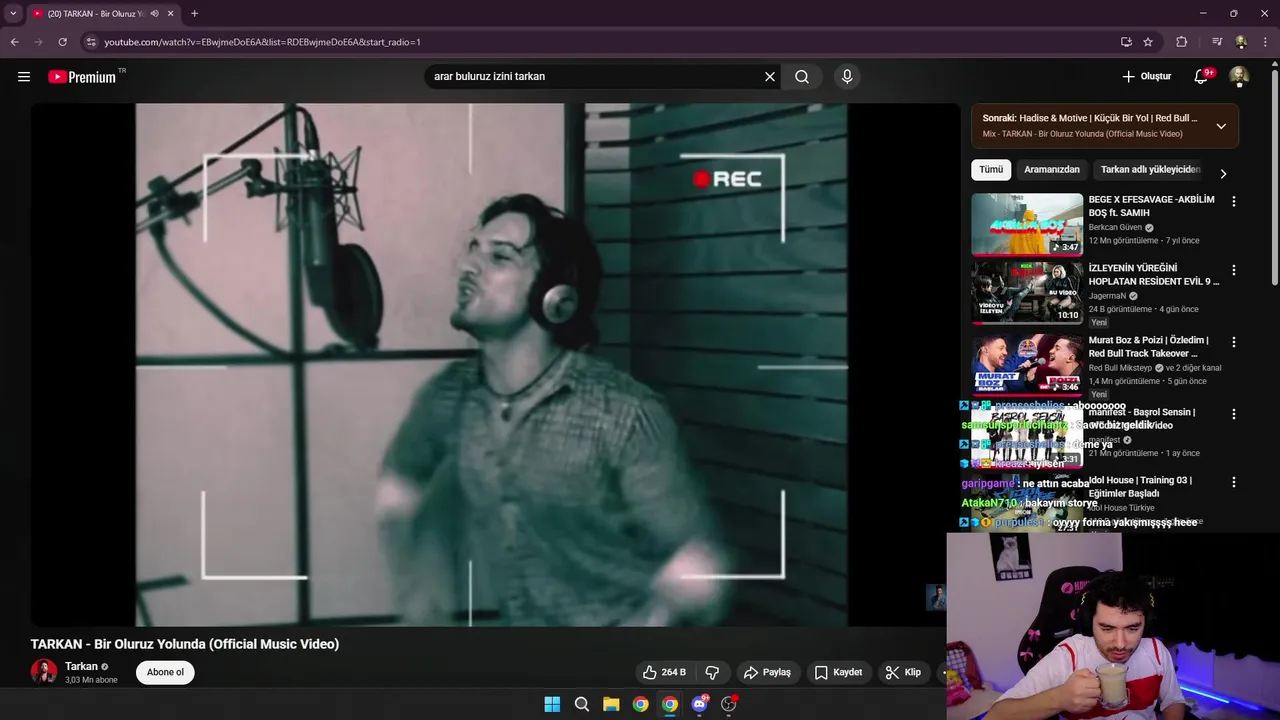
Task: Click the search magnifier button
Action: (x=802, y=76)
